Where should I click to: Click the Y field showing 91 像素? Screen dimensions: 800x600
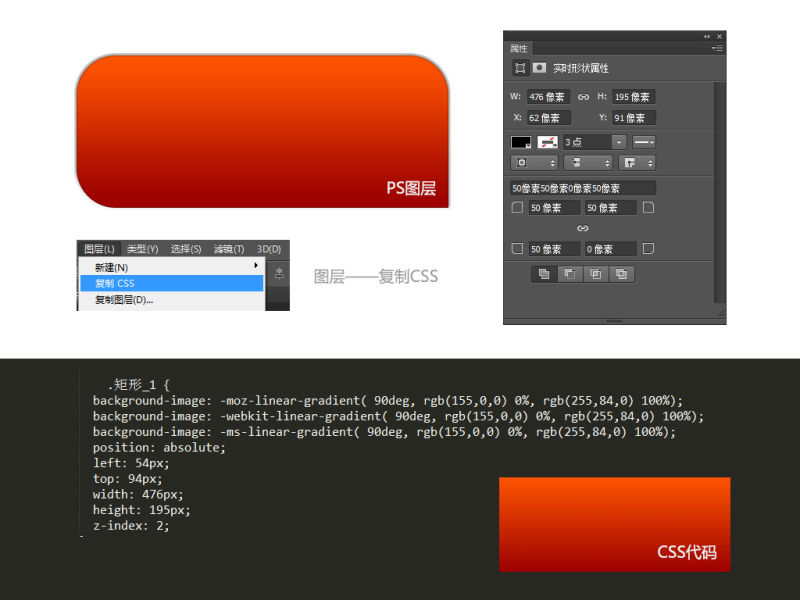tap(634, 118)
